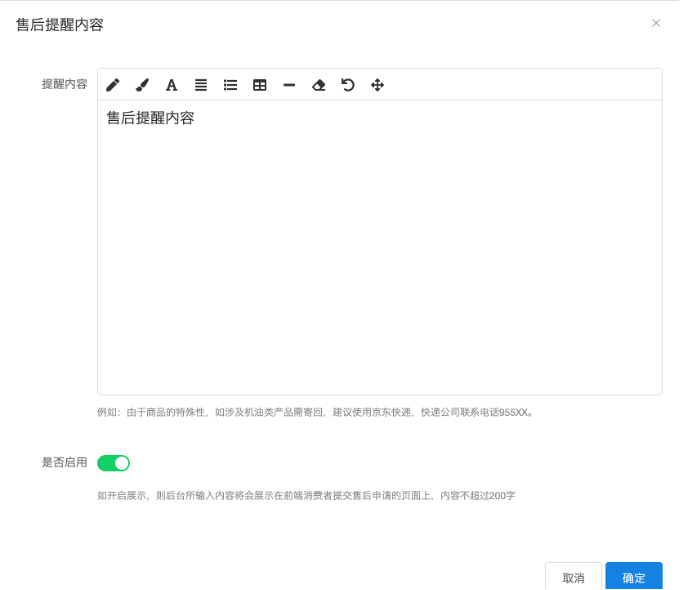Viewport: 680px width, 590px height.
Task: Toggle the bulleted list icon
Action: click(230, 85)
